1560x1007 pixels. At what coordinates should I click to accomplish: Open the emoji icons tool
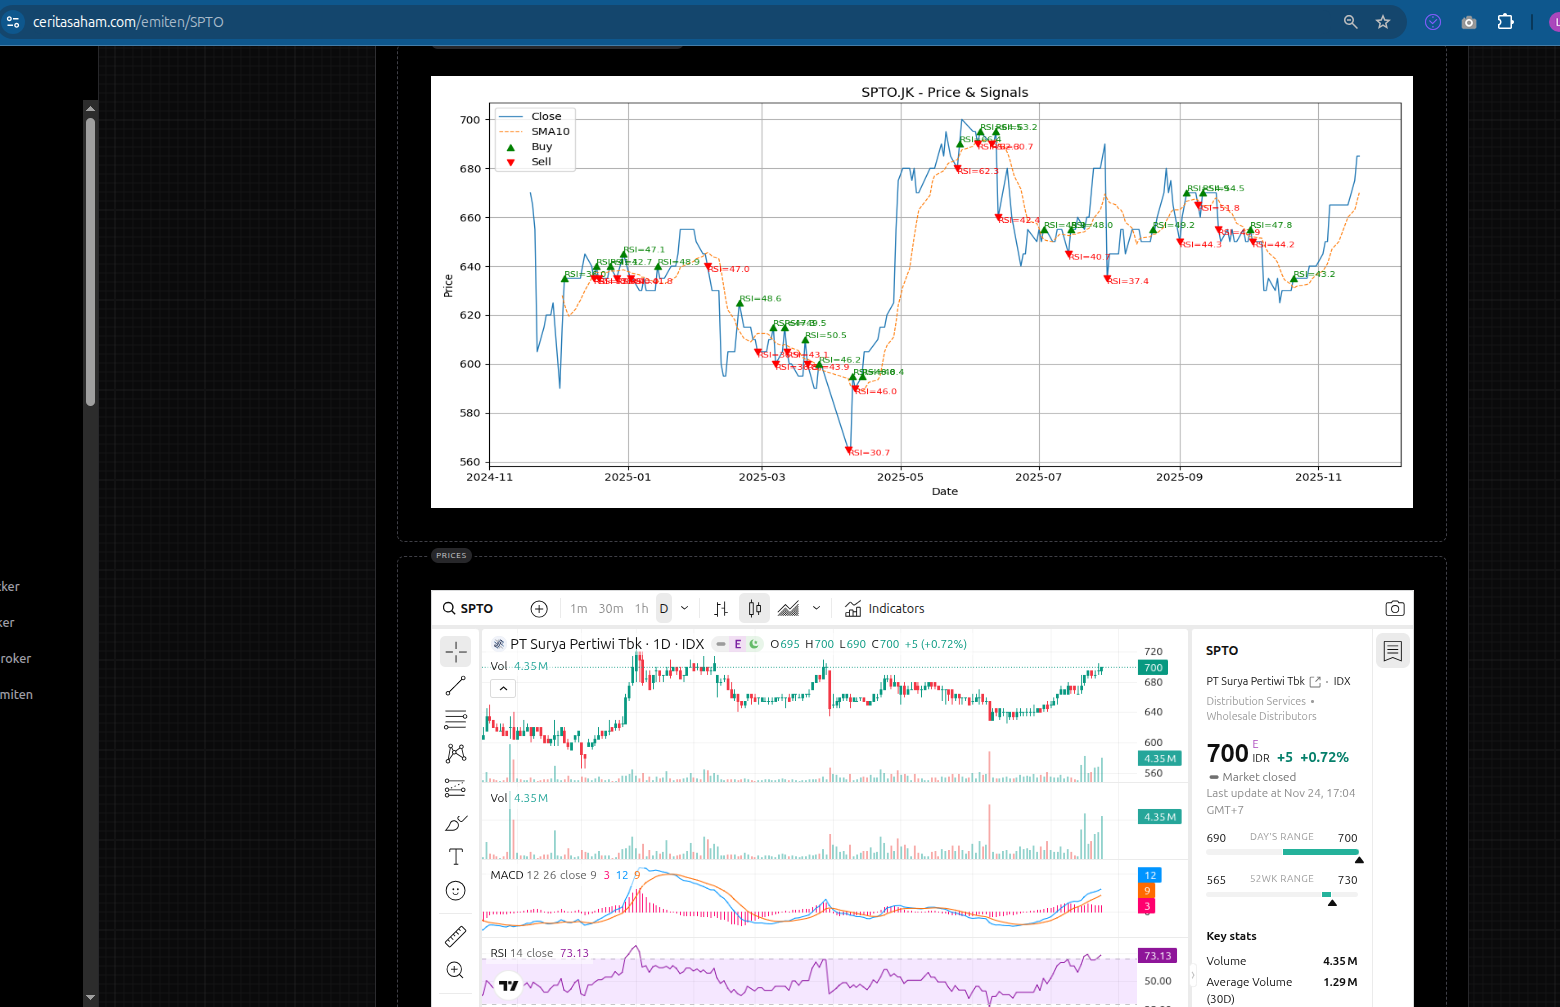pos(456,891)
